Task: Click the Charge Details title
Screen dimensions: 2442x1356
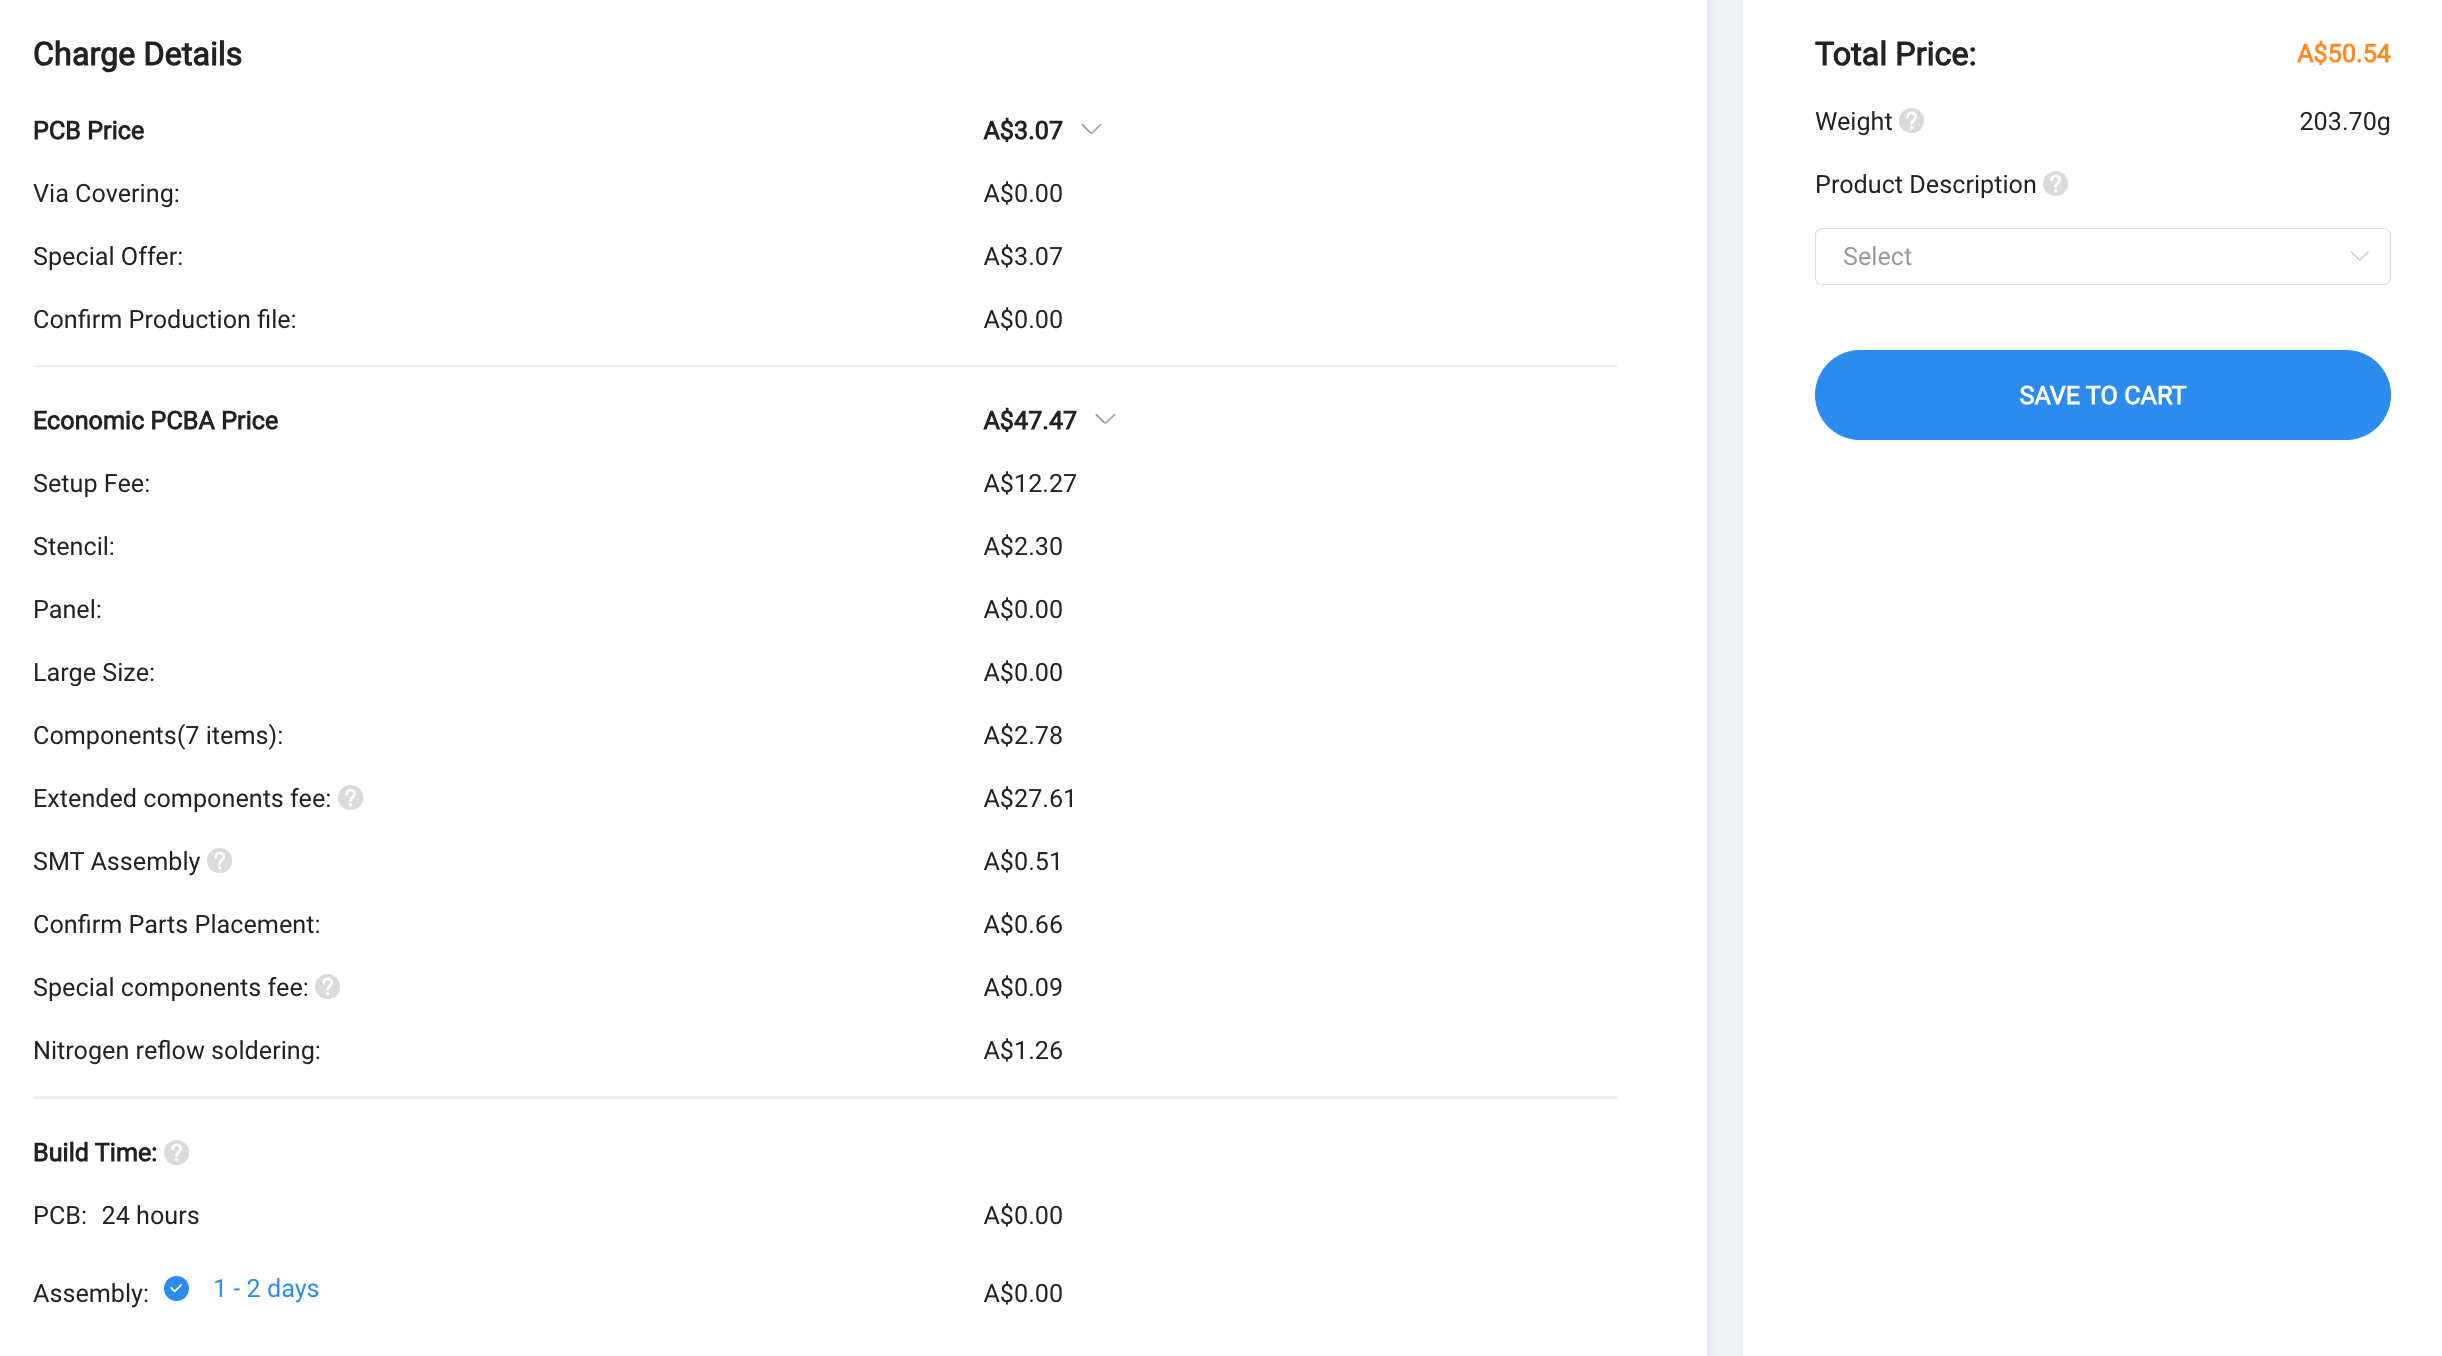Action: 138,54
